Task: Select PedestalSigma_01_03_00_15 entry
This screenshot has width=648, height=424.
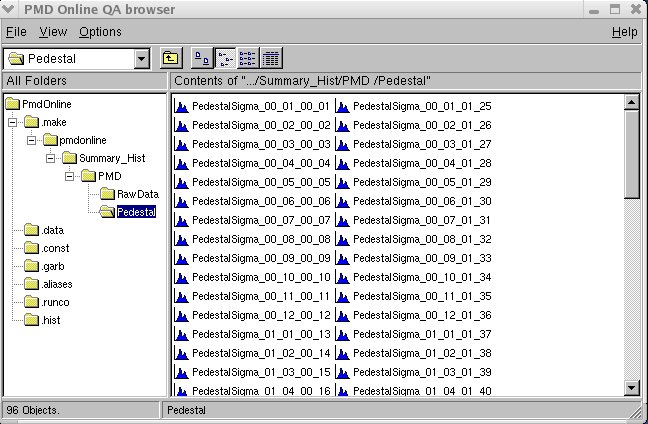Action: coord(253,372)
